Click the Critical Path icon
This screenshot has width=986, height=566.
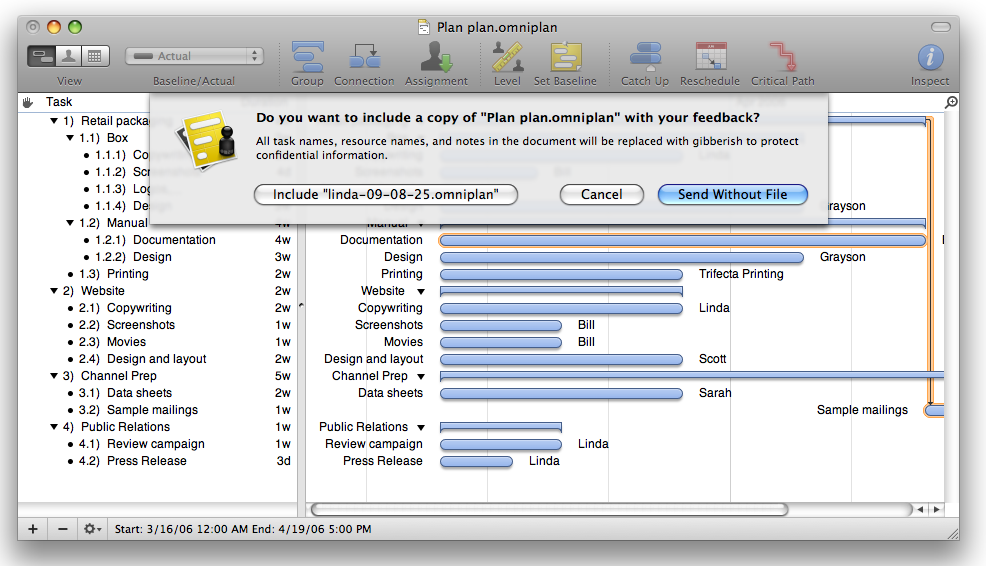point(783,57)
